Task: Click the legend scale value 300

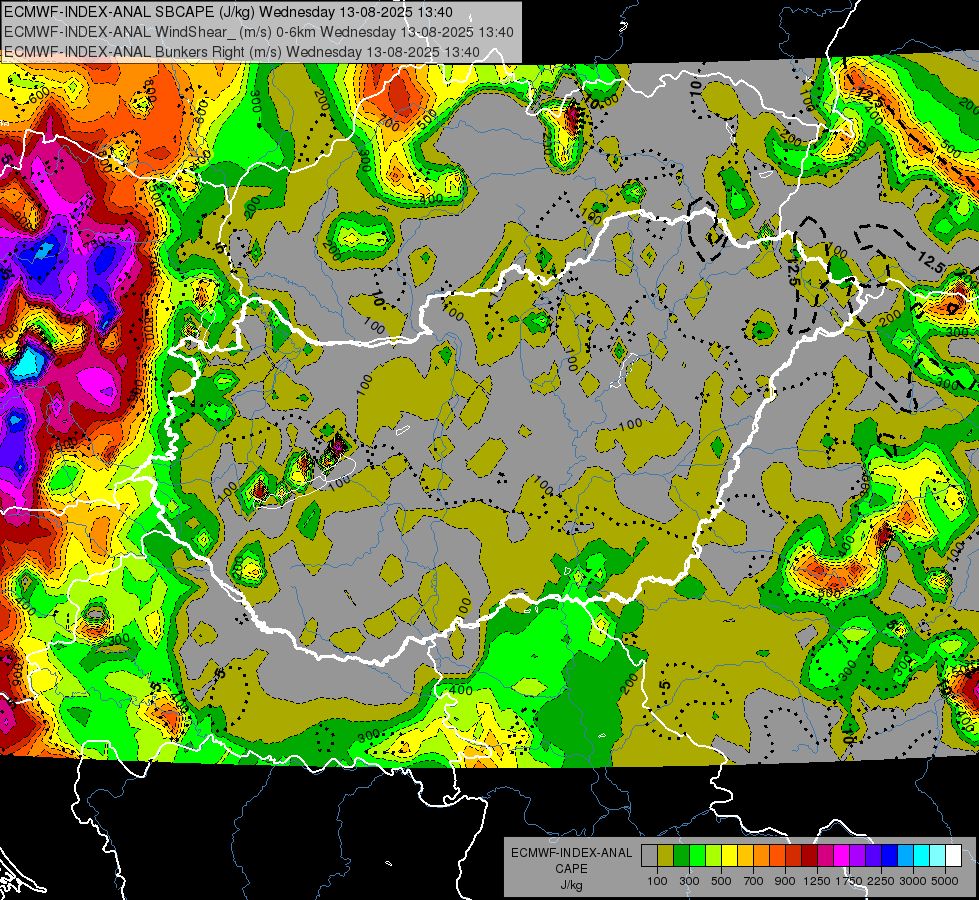Action: [x=689, y=881]
